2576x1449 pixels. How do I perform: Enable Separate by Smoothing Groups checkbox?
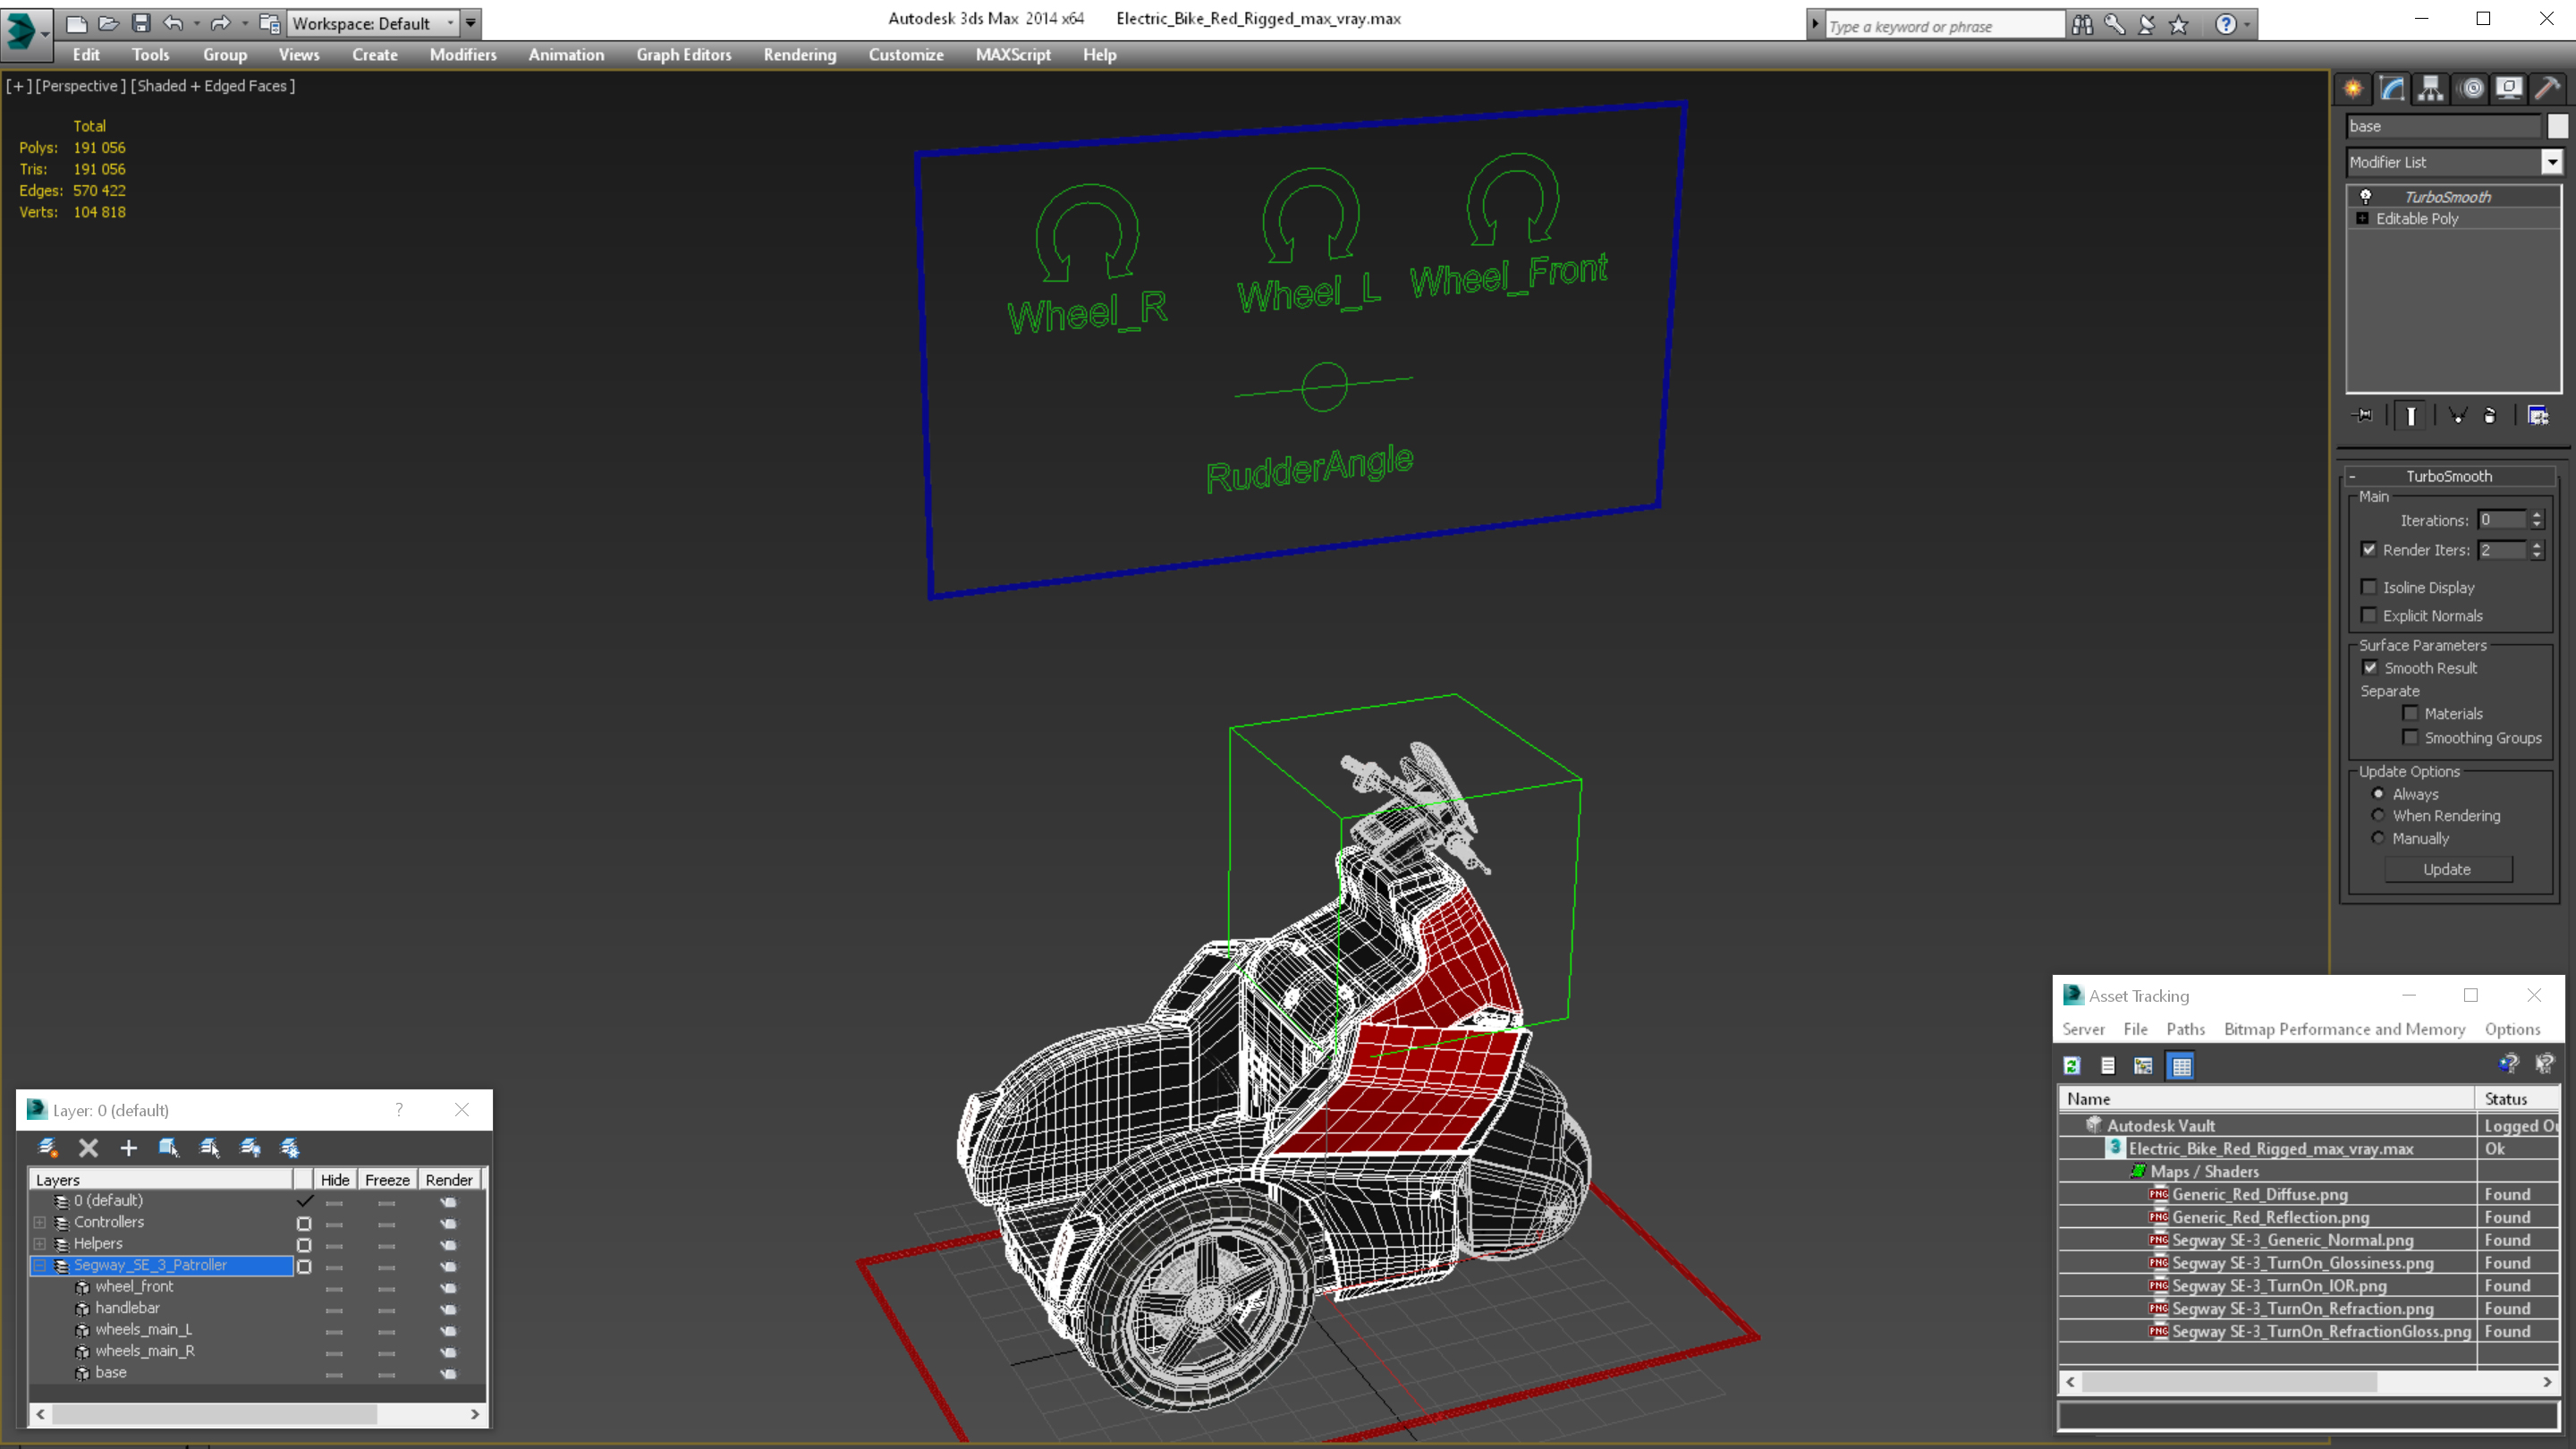[x=2411, y=737]
